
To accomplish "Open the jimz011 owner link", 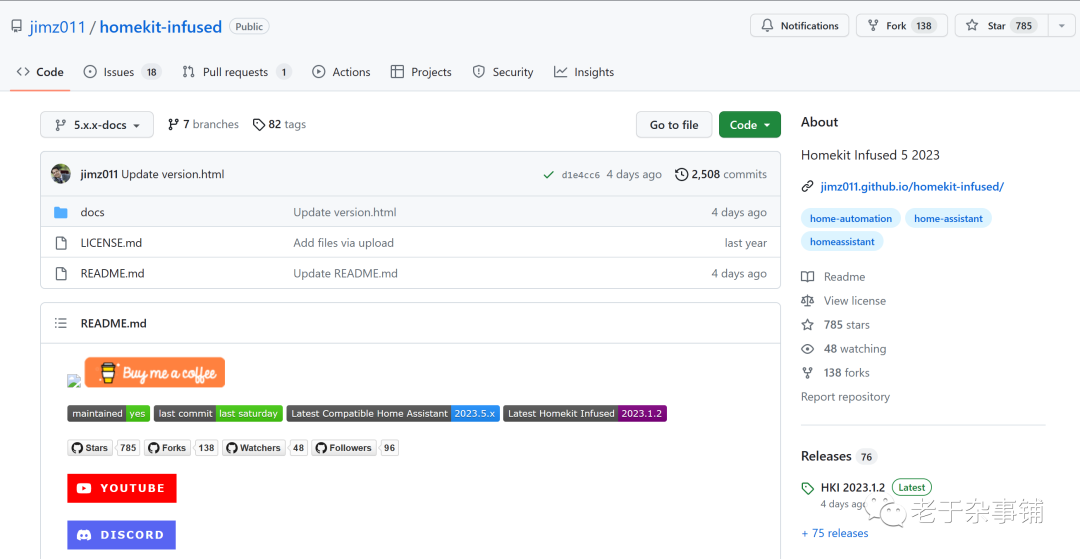I will coord(57,27).
